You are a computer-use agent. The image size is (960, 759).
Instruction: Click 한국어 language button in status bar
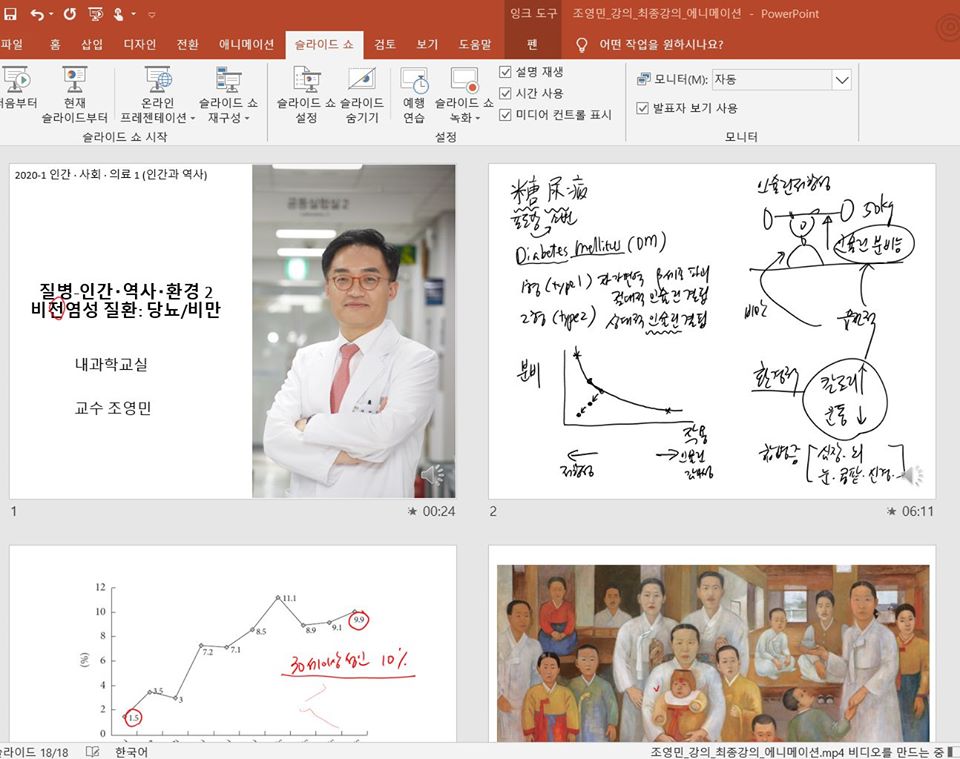pos(131,751)
